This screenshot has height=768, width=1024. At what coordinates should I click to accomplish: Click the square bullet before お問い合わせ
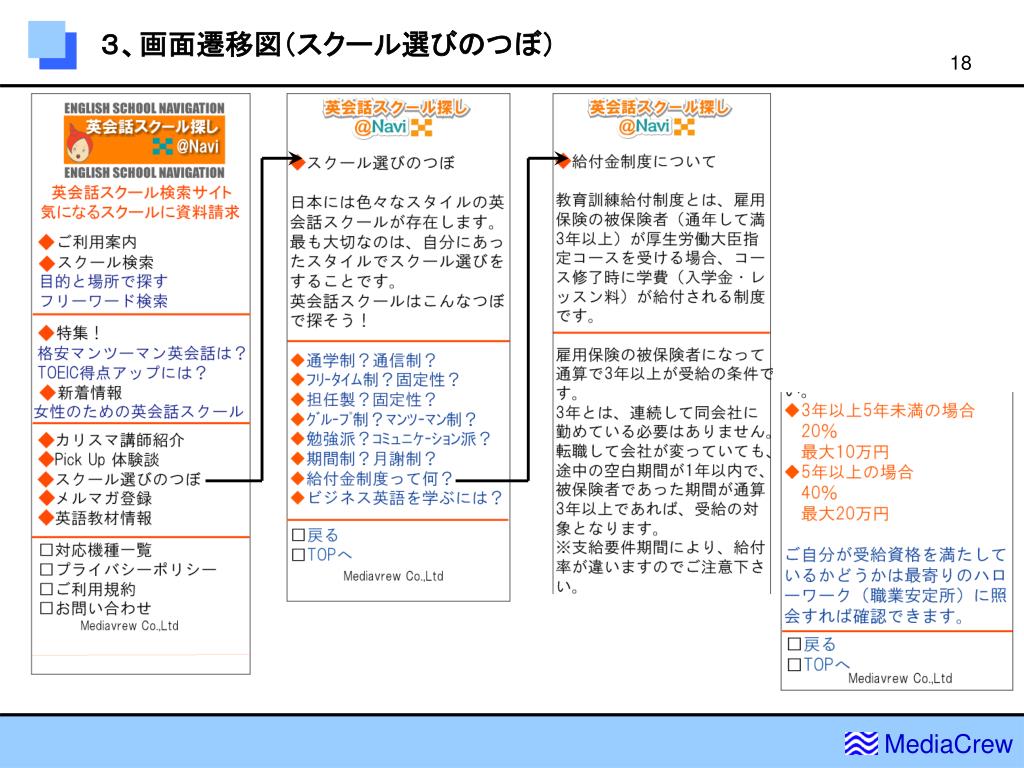(x=46, y=608)
